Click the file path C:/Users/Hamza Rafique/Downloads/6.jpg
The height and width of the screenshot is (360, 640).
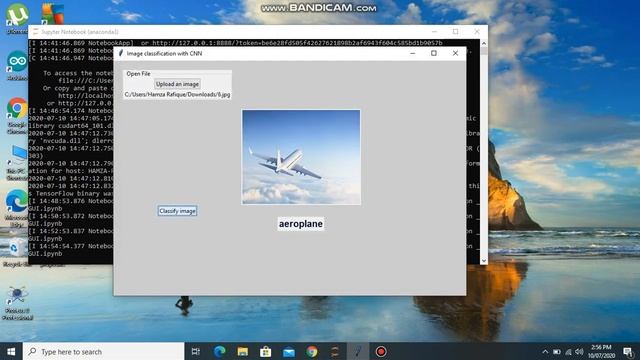pyautogui.click(x=178, y=94)
